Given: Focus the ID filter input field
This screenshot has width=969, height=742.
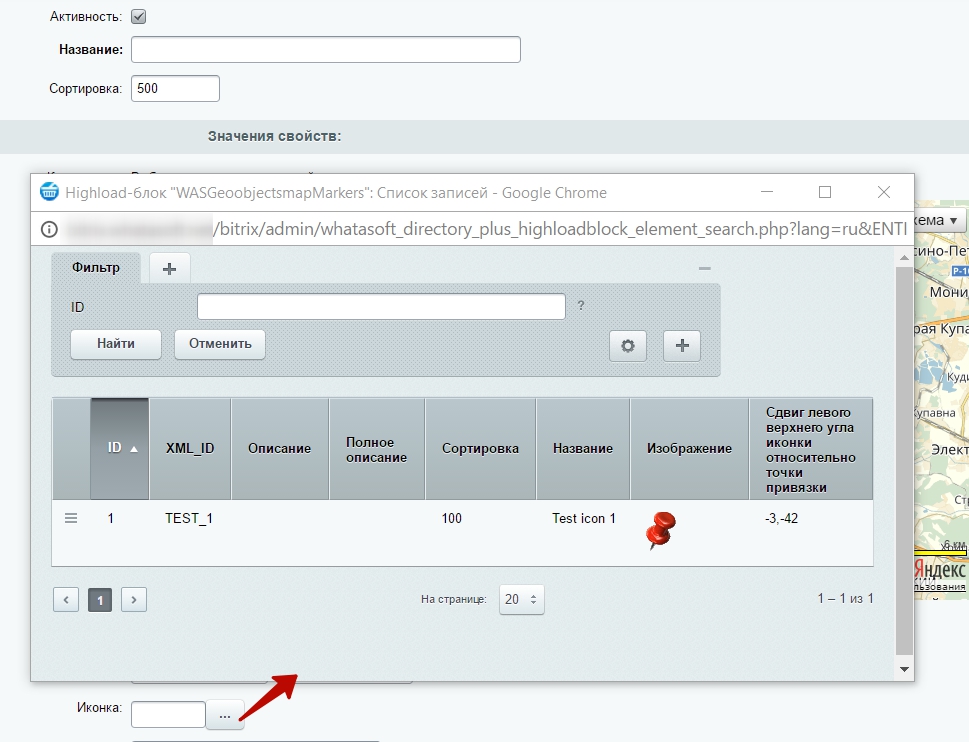Looking at the screenshot, I should tap(381, 306).
